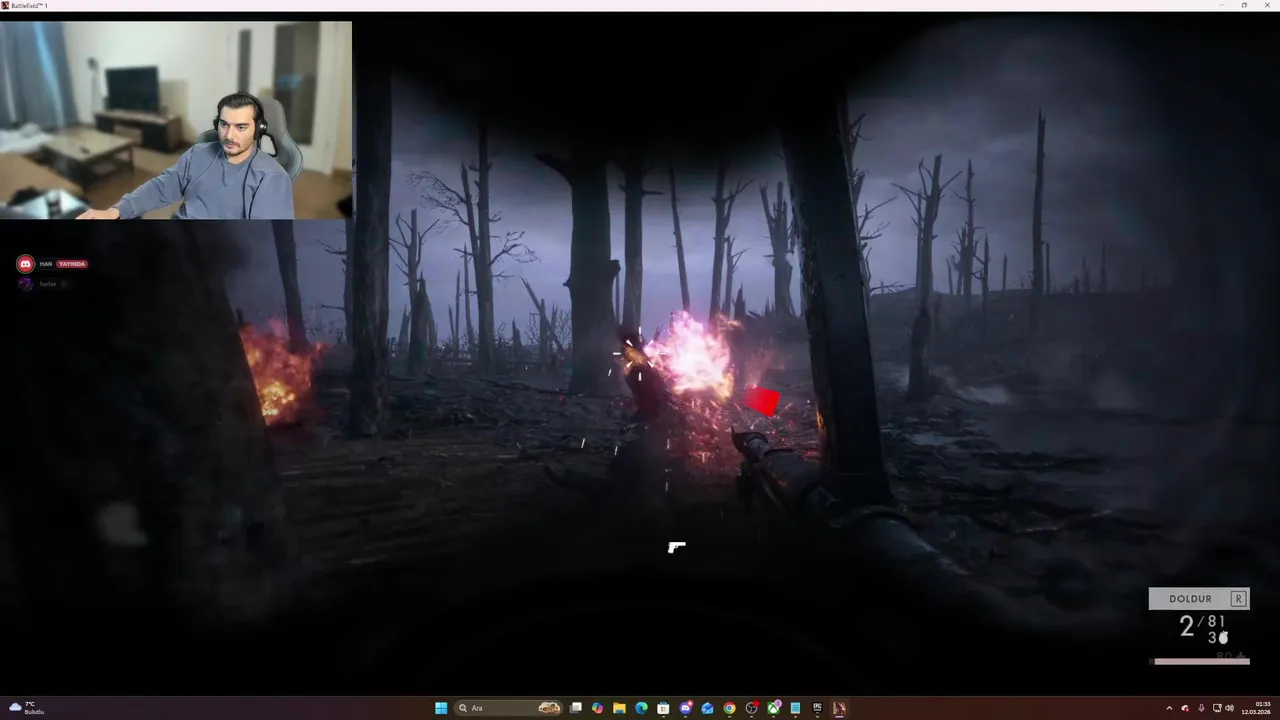Open the weather widget in the taskbar
The image size is (1280, 720).
pyautogui.click(x=27, y=708)
